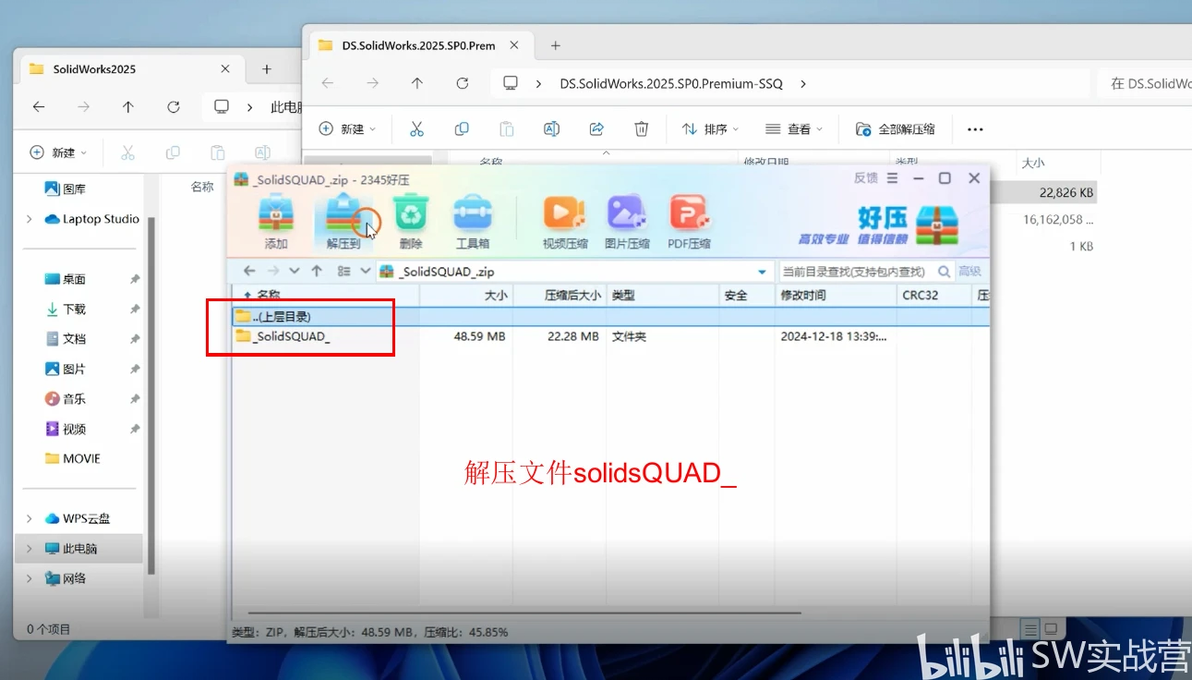Open the 新建 dropdown in SolidWorks2025 window
1192x680 pixels.
(58, 153)
